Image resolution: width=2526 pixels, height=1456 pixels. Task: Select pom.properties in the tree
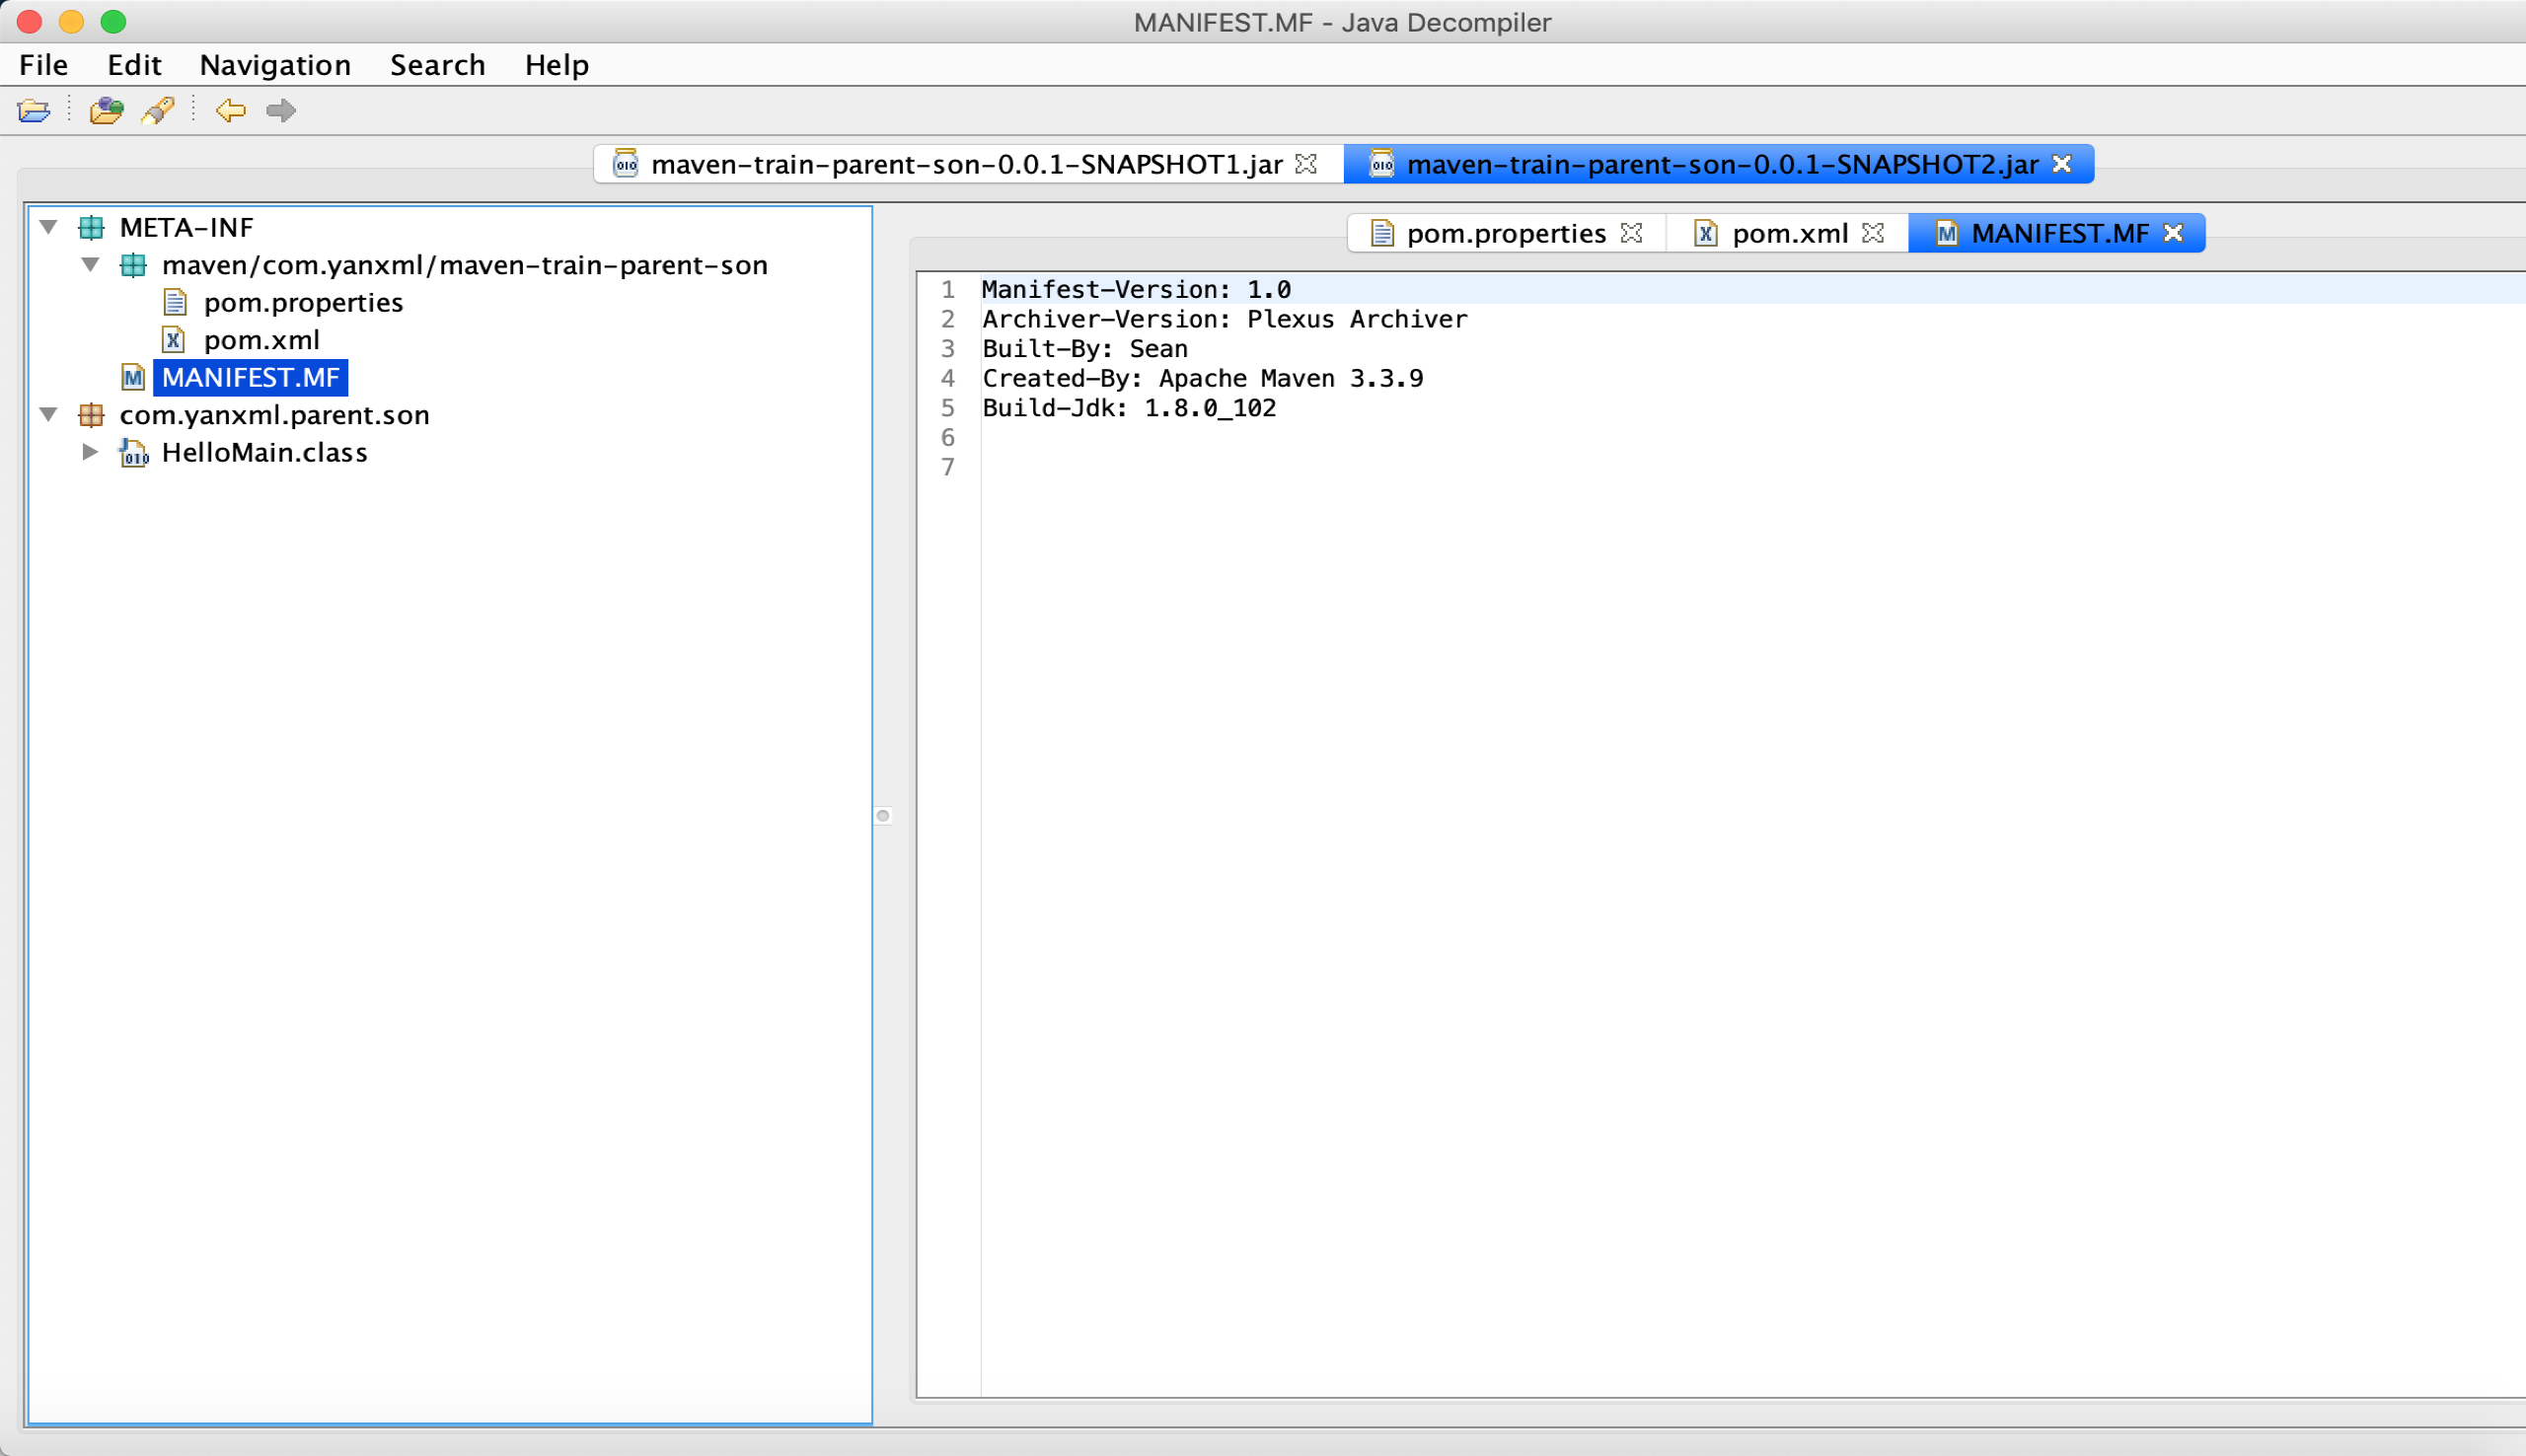303,303
